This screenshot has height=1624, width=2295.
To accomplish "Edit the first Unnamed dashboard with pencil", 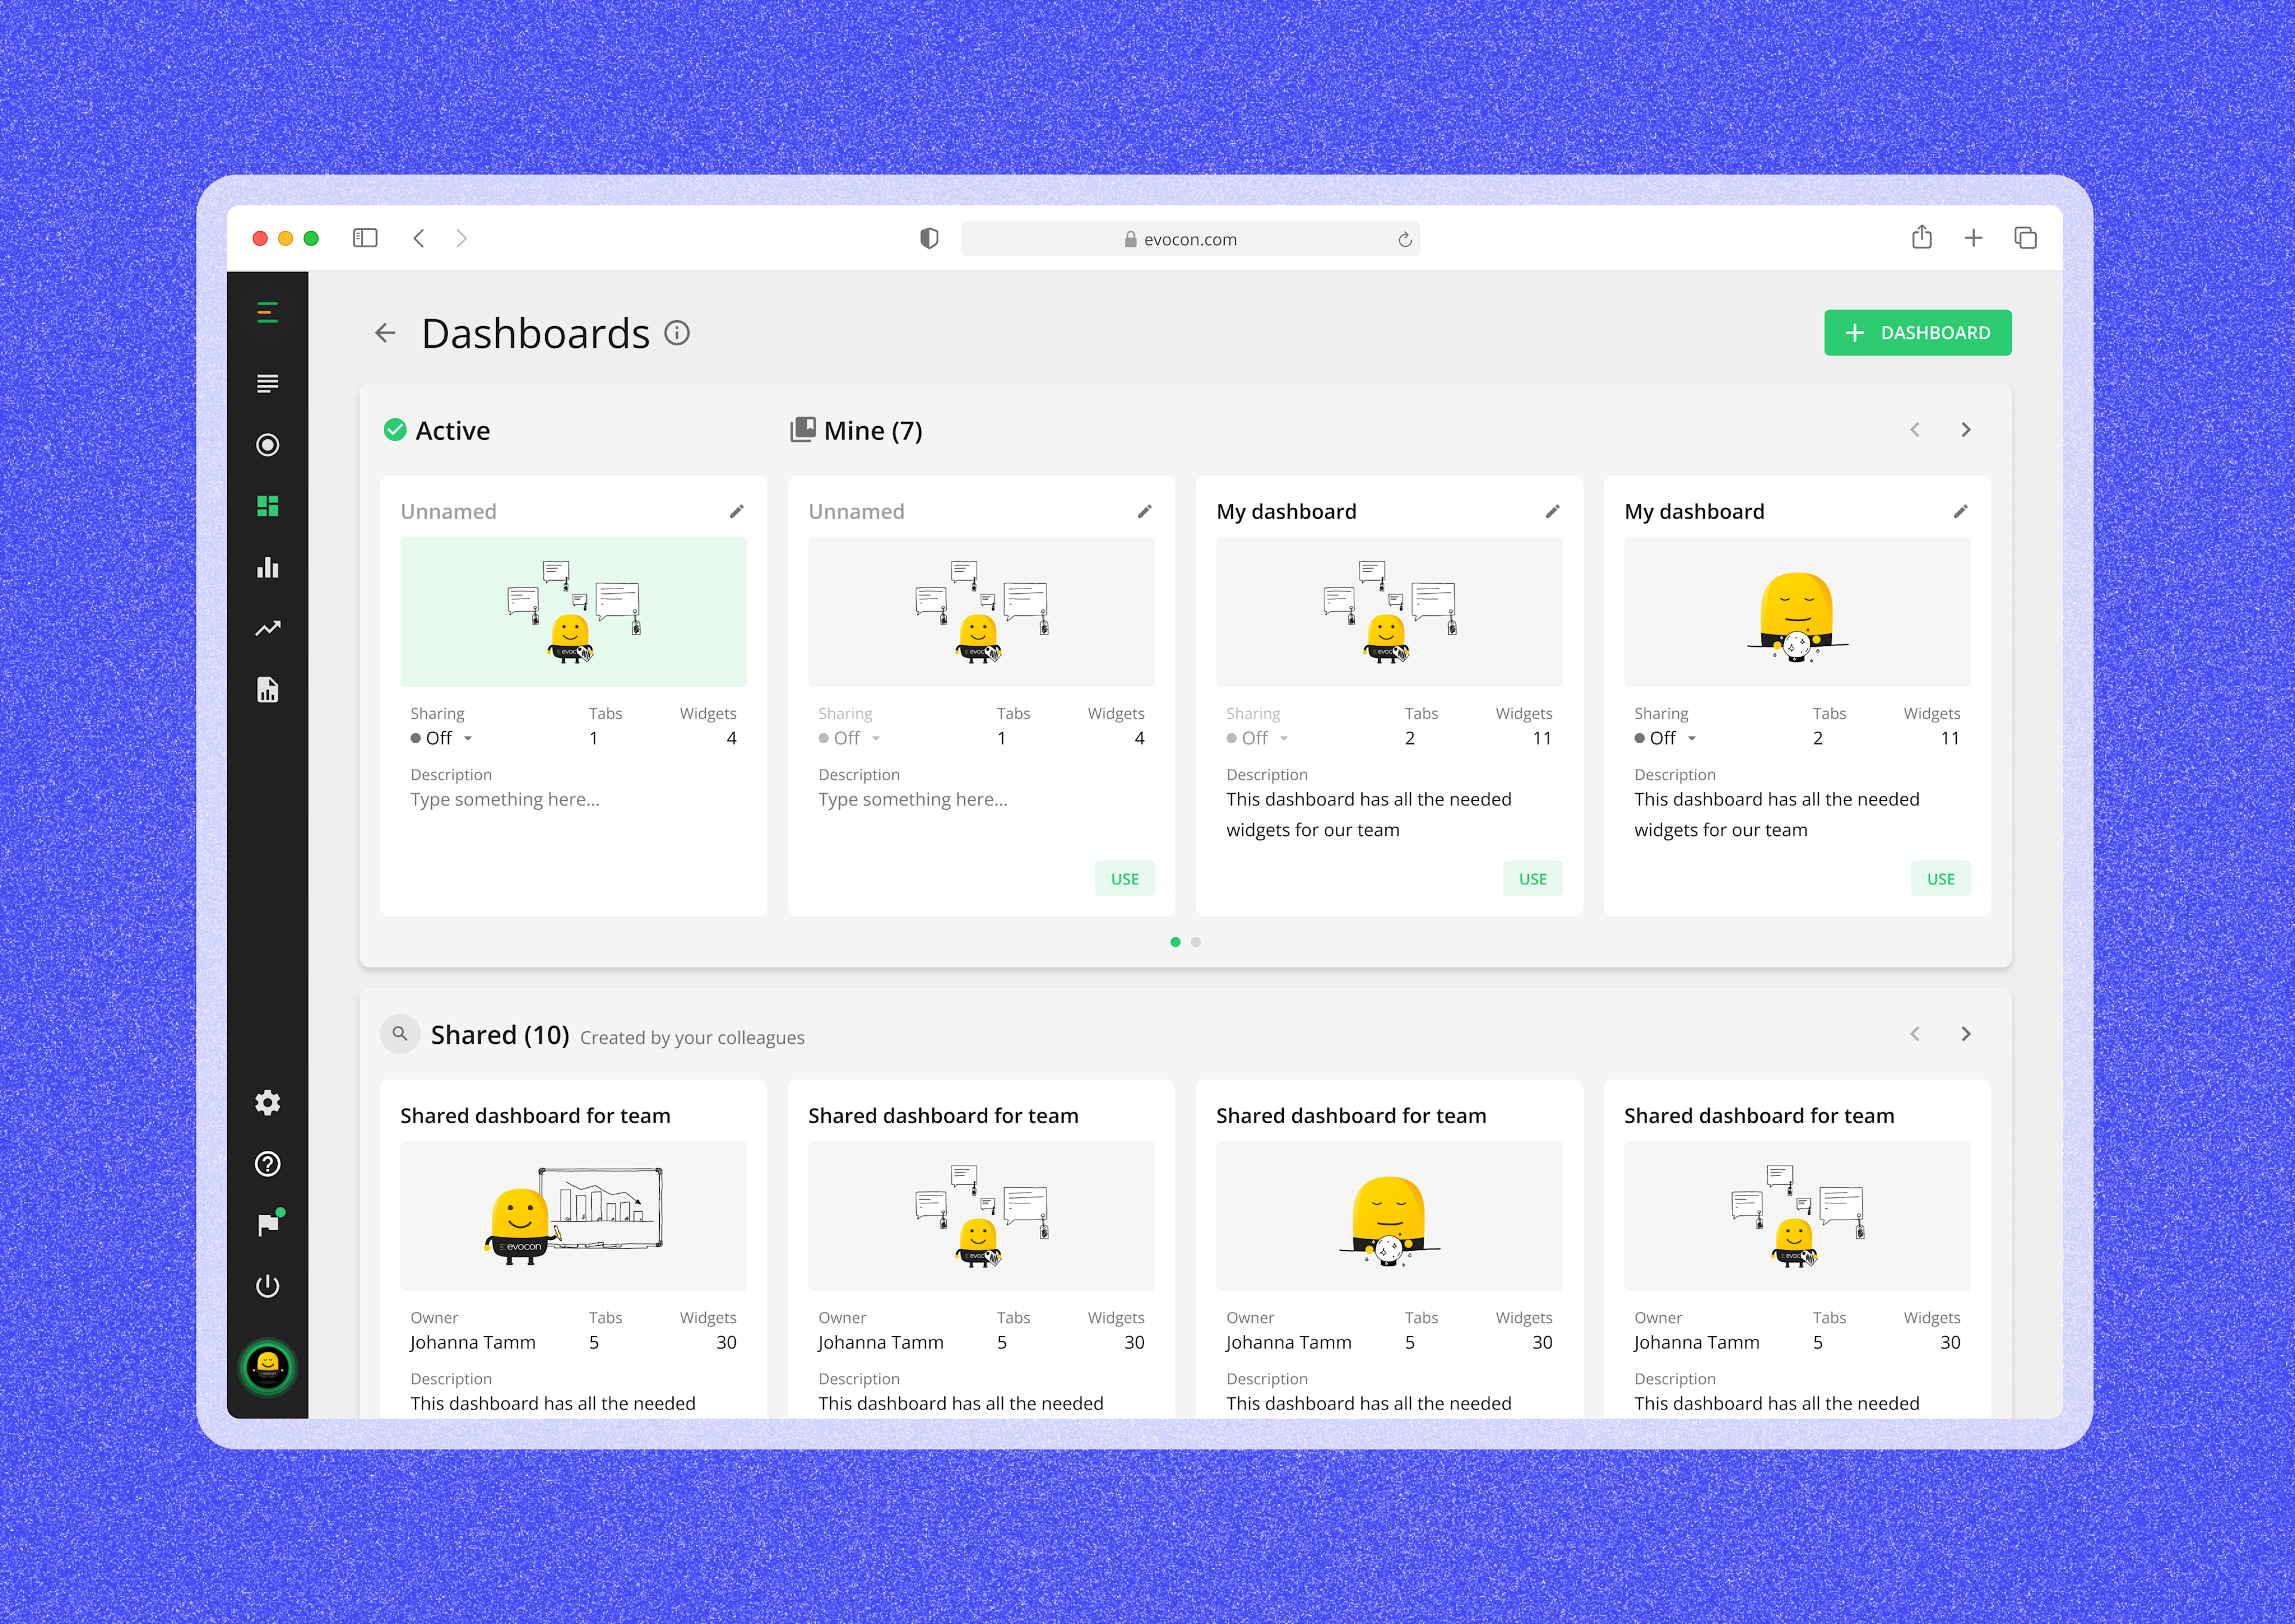I will point(737,511).
